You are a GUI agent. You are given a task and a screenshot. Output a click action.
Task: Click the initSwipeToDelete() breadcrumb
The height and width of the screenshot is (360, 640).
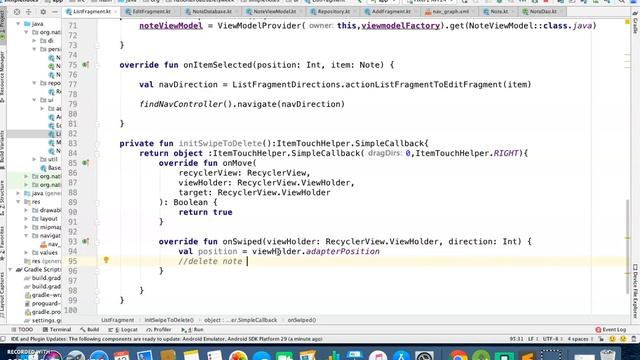[169, 320]
